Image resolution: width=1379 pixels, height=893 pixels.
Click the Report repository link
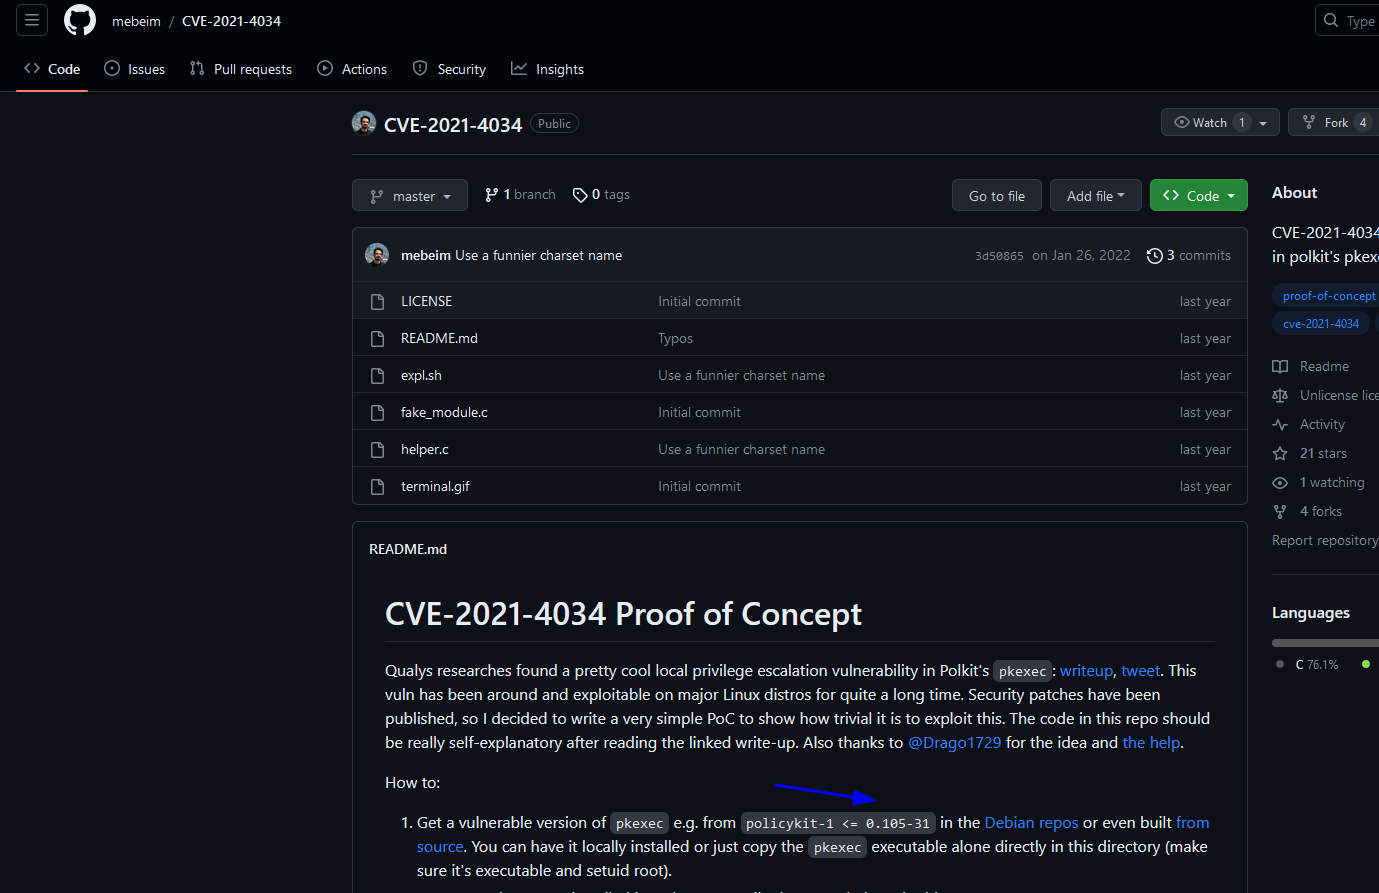coord(1325,540)
